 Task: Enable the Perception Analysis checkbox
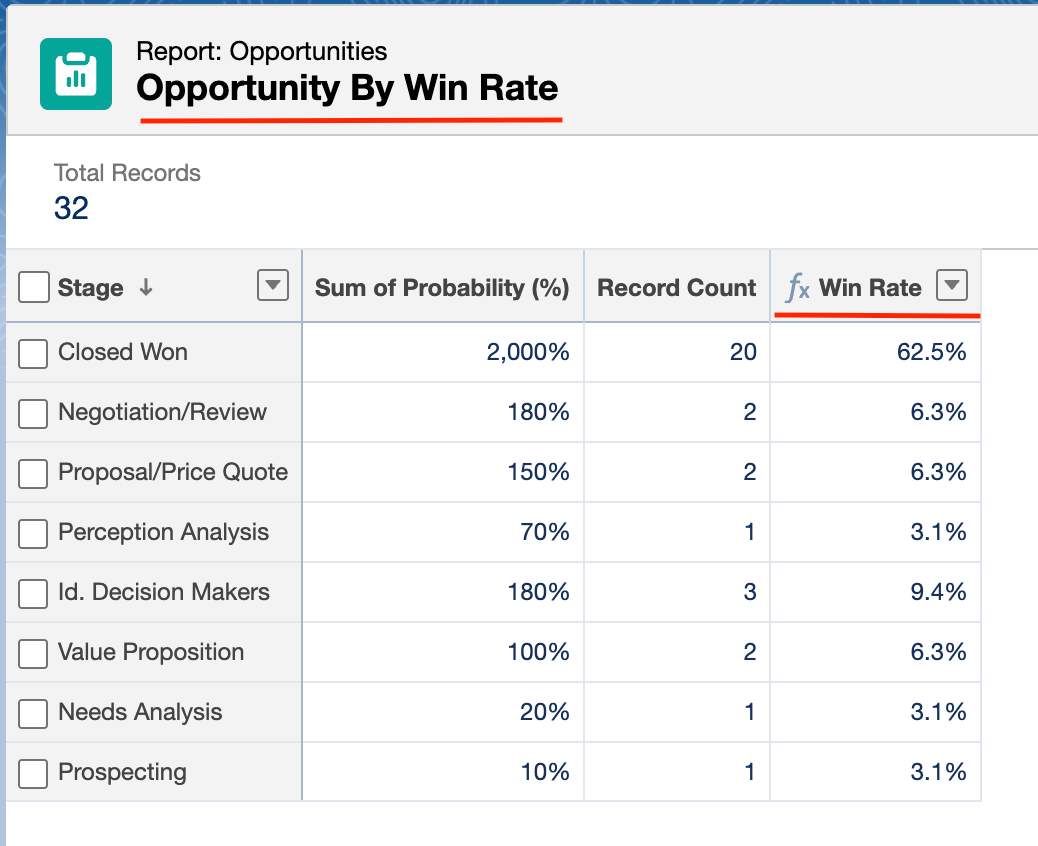point(34,533)
